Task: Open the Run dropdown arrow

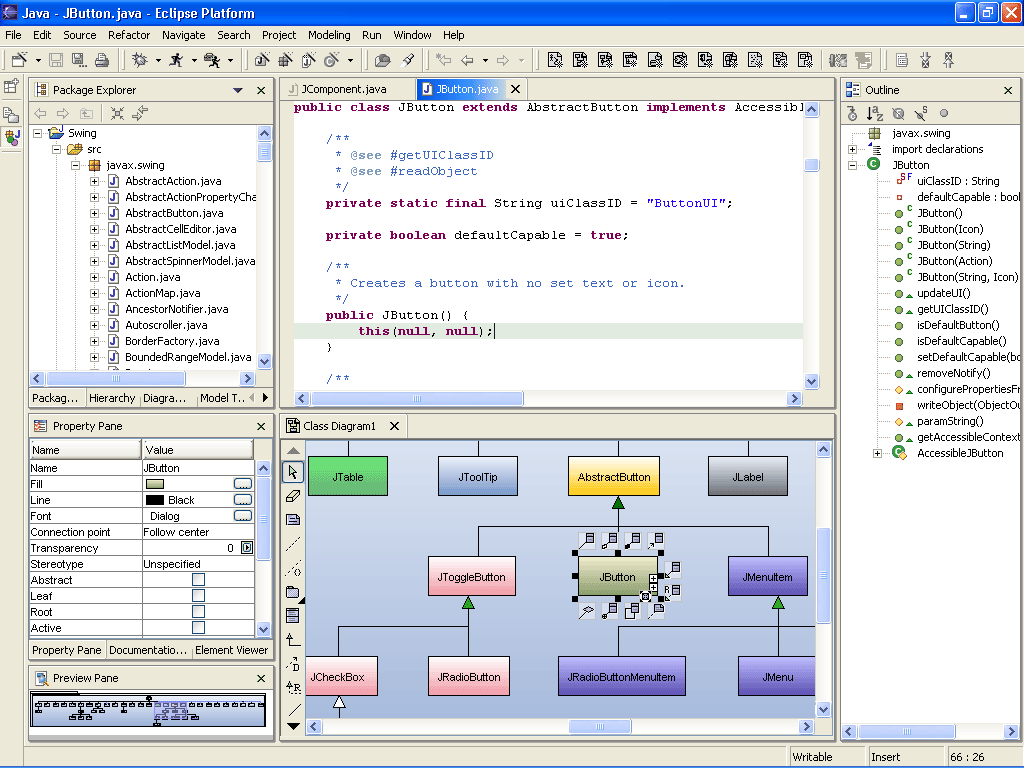Action: 194,61
